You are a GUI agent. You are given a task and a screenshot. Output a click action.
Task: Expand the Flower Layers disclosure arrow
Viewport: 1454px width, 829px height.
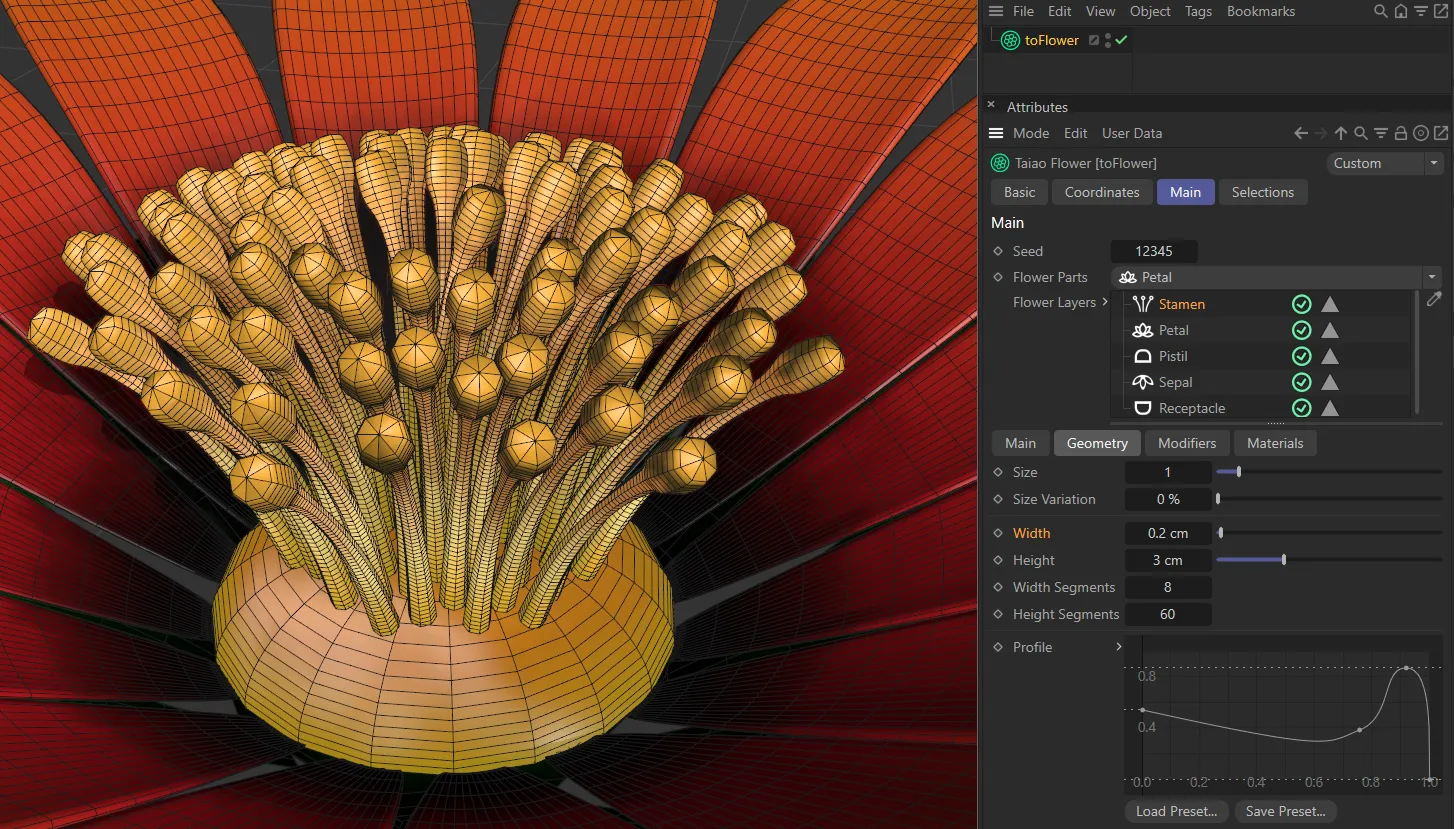coord(1106,302)
